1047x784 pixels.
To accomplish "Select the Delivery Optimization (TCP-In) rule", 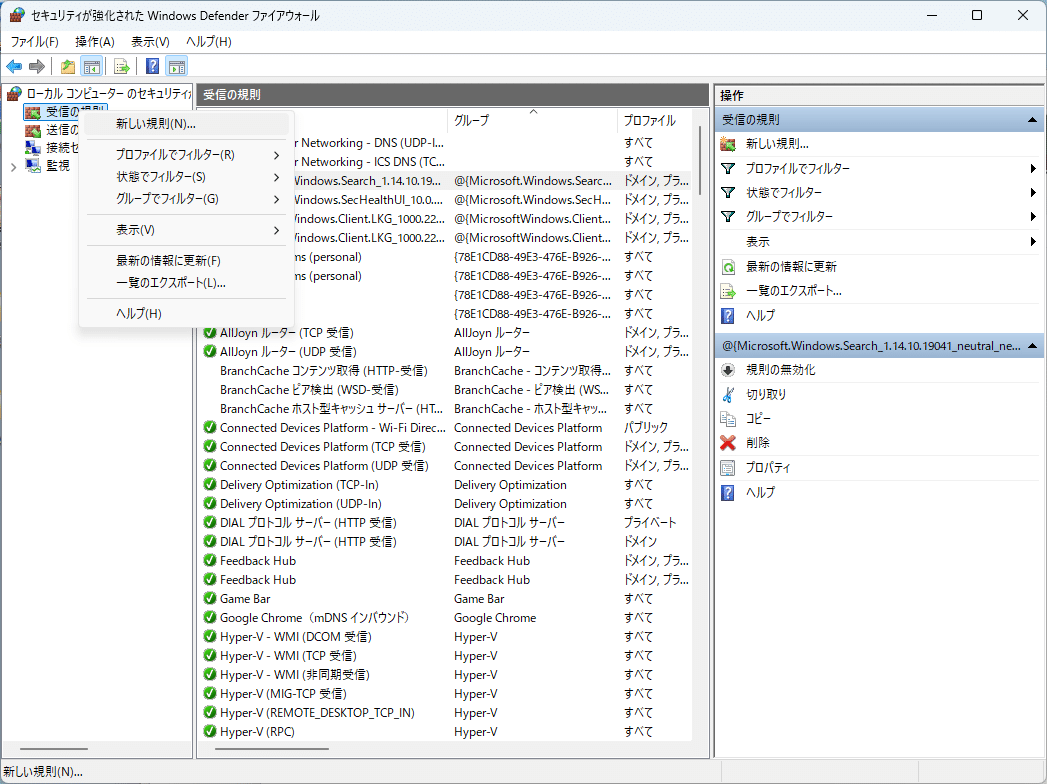I will tap(446, 485).
